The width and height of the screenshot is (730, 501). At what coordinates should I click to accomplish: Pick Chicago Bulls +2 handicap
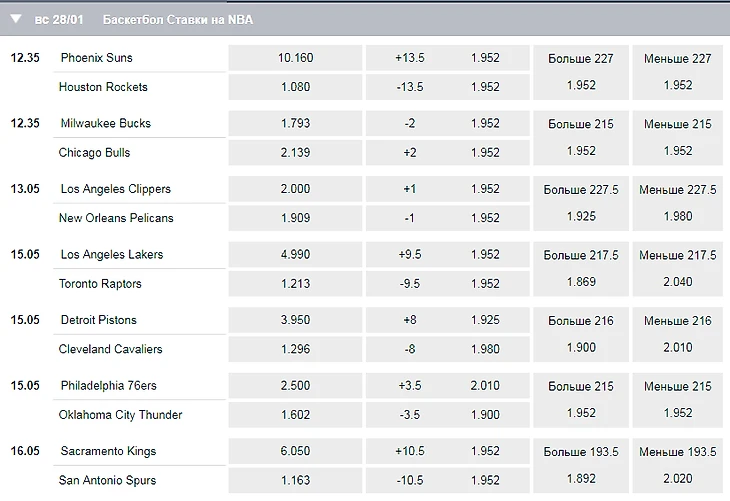click(x=447, y=153)
